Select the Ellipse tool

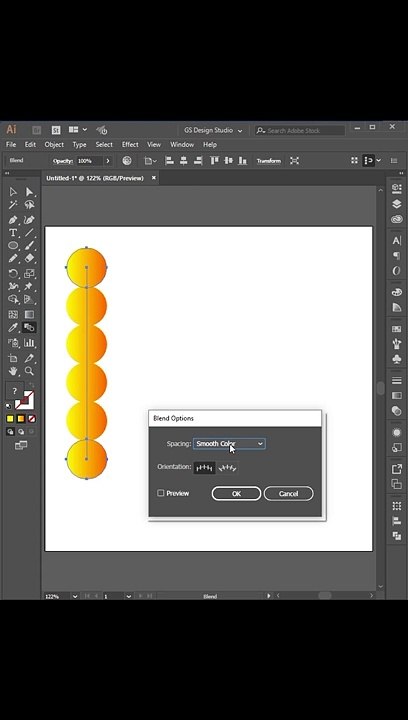tap(13, 246)
